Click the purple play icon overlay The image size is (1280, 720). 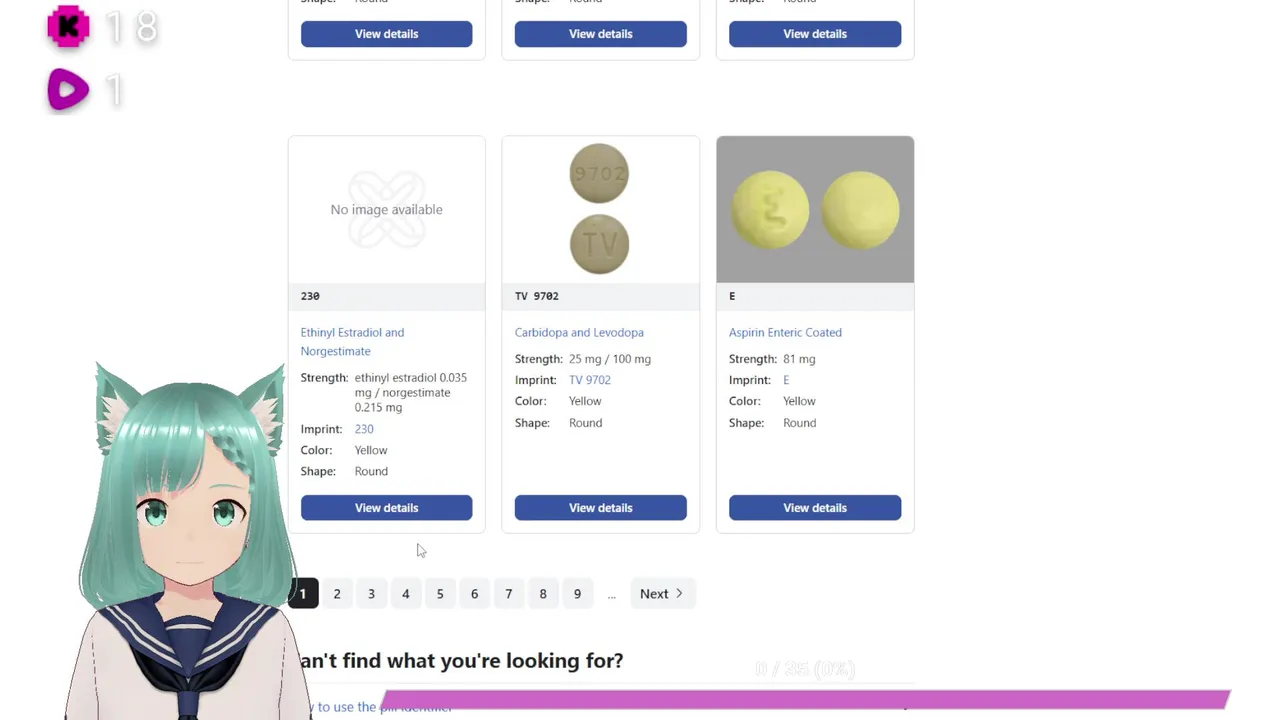coord(68,90)
